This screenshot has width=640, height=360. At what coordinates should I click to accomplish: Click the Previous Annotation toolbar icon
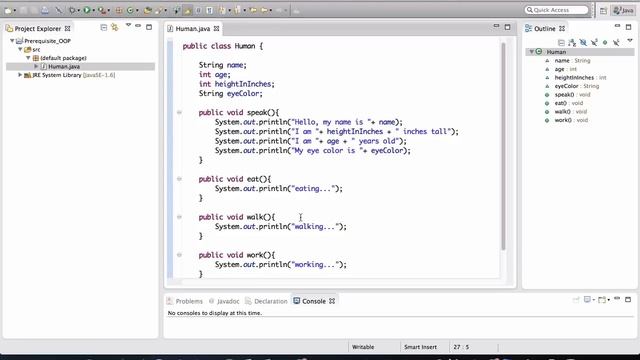click(x=238, y=10)
